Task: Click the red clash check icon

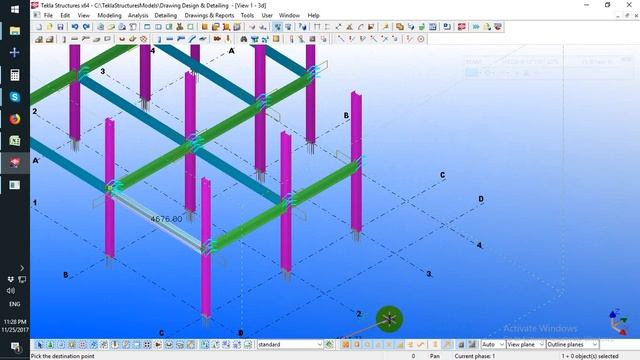Action: pos(462,27)
